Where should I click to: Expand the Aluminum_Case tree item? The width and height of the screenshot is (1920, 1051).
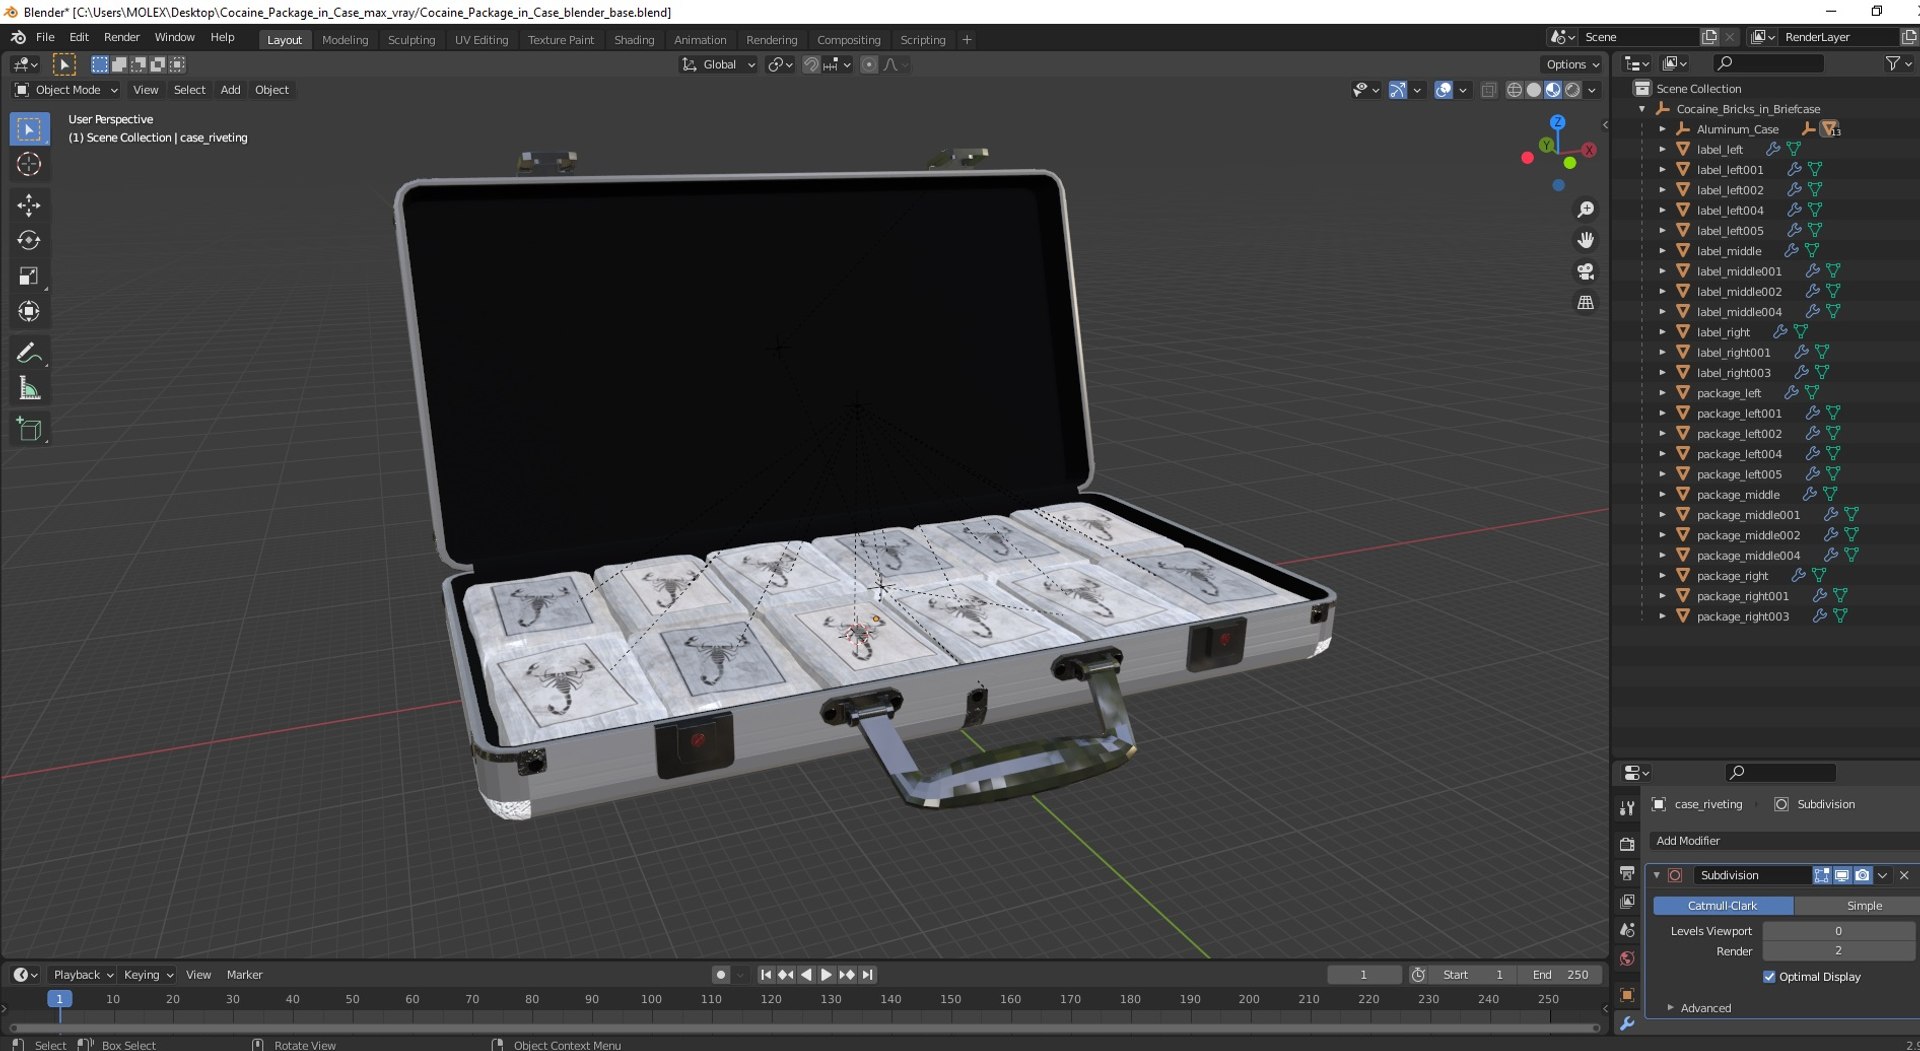(x=1662, y=129)
